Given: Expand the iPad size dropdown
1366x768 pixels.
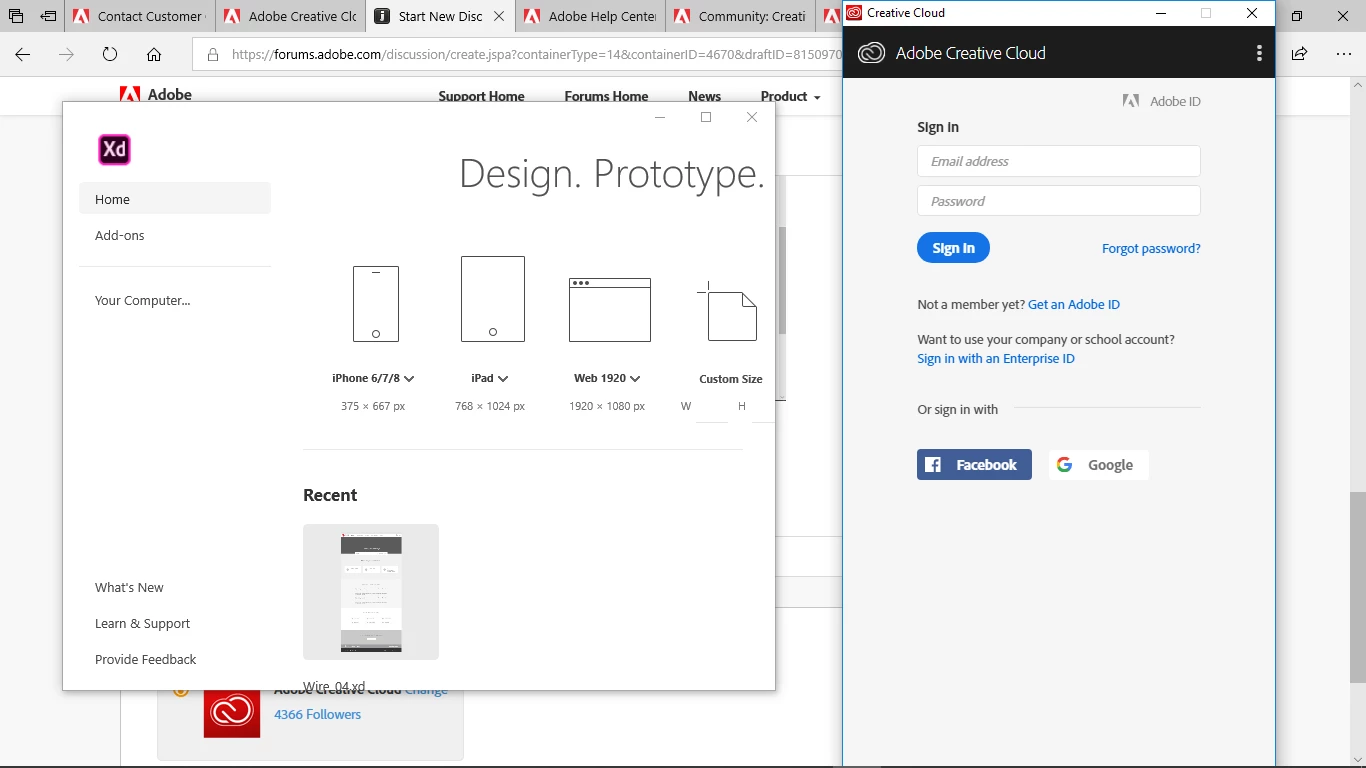Looking at the screenshot, I should [x=503, y=379].
